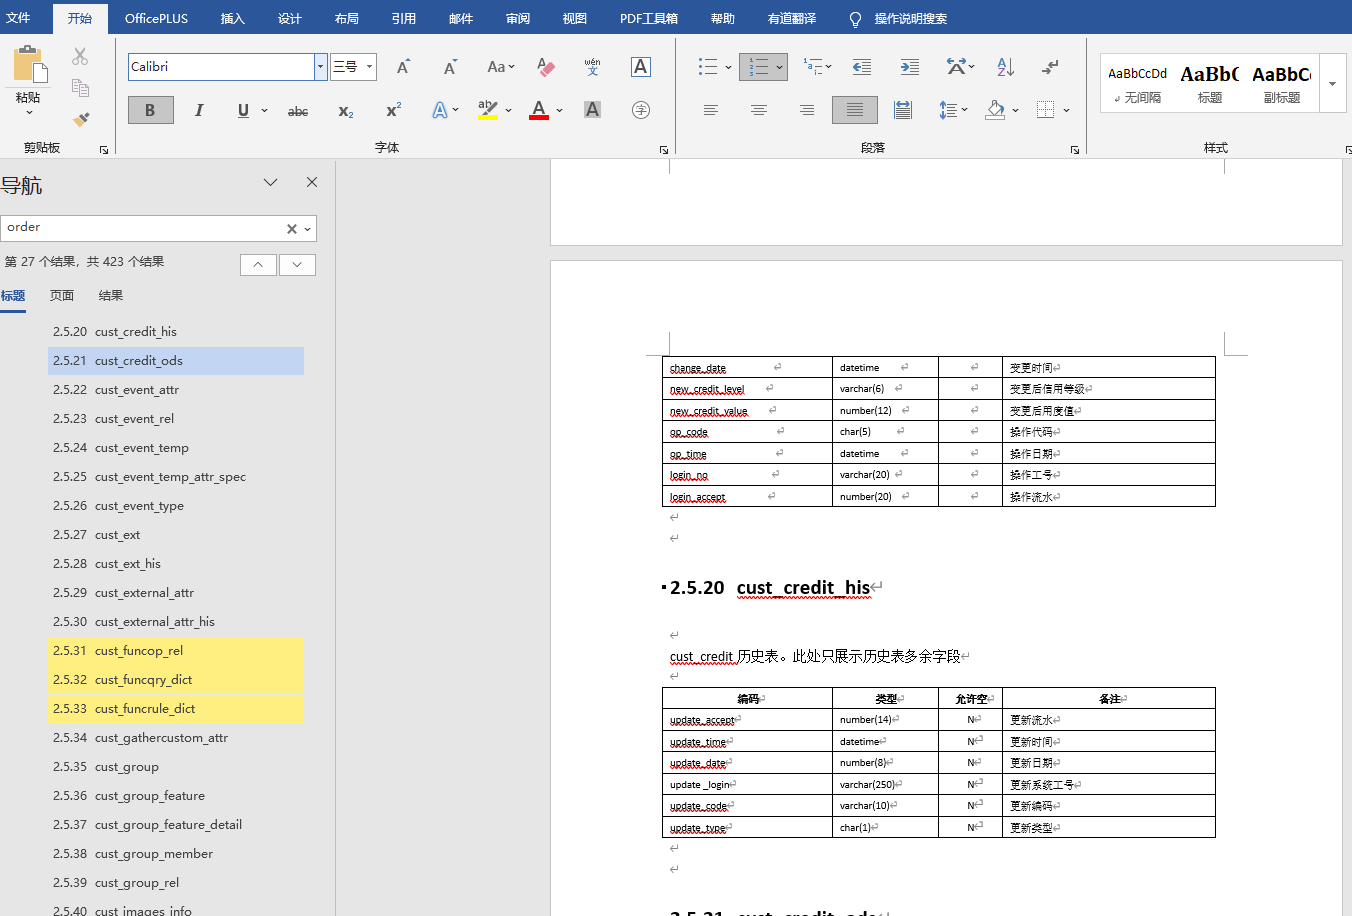
Task: Increase font size with grow icon
Action: point(403,67)
